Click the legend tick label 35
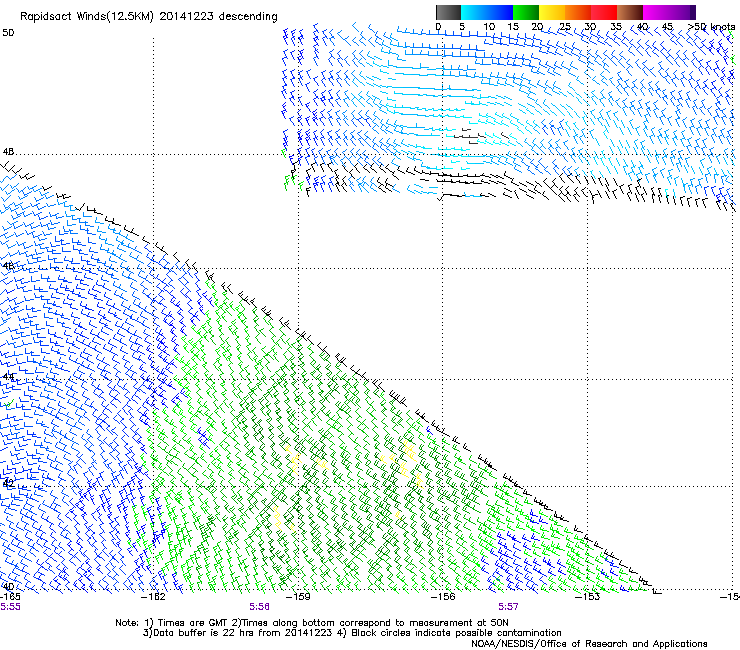The image size is (740, 650). click(x=616, y=27)
